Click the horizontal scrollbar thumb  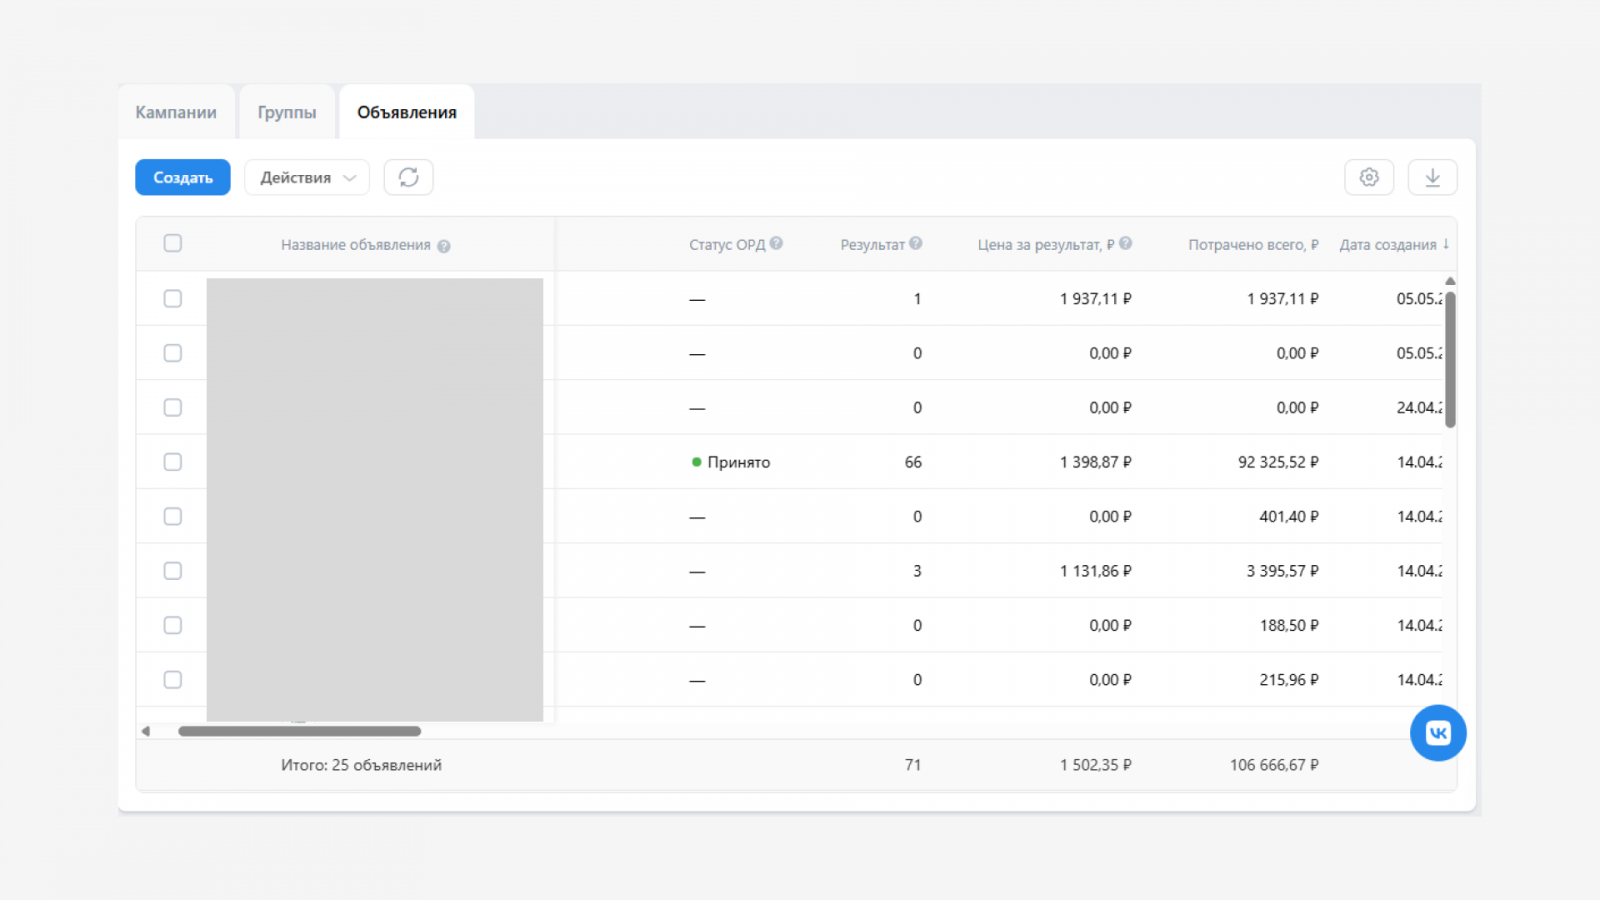tap(299, 731)
